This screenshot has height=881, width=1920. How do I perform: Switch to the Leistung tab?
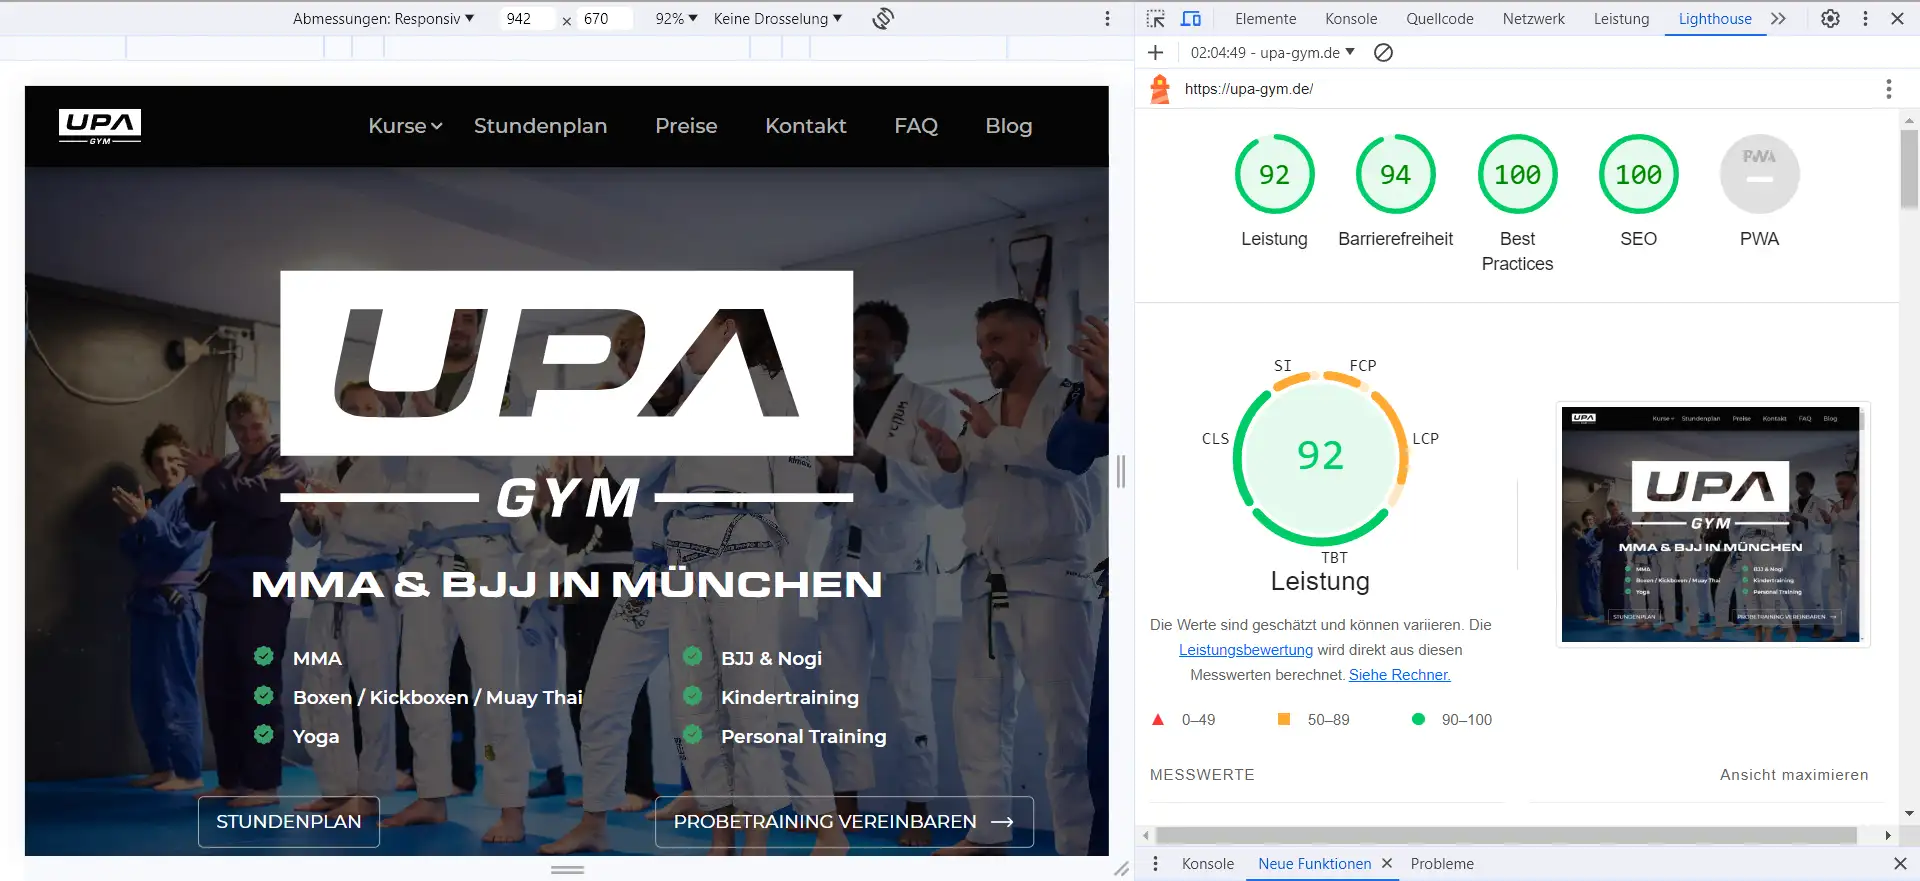1621,19
